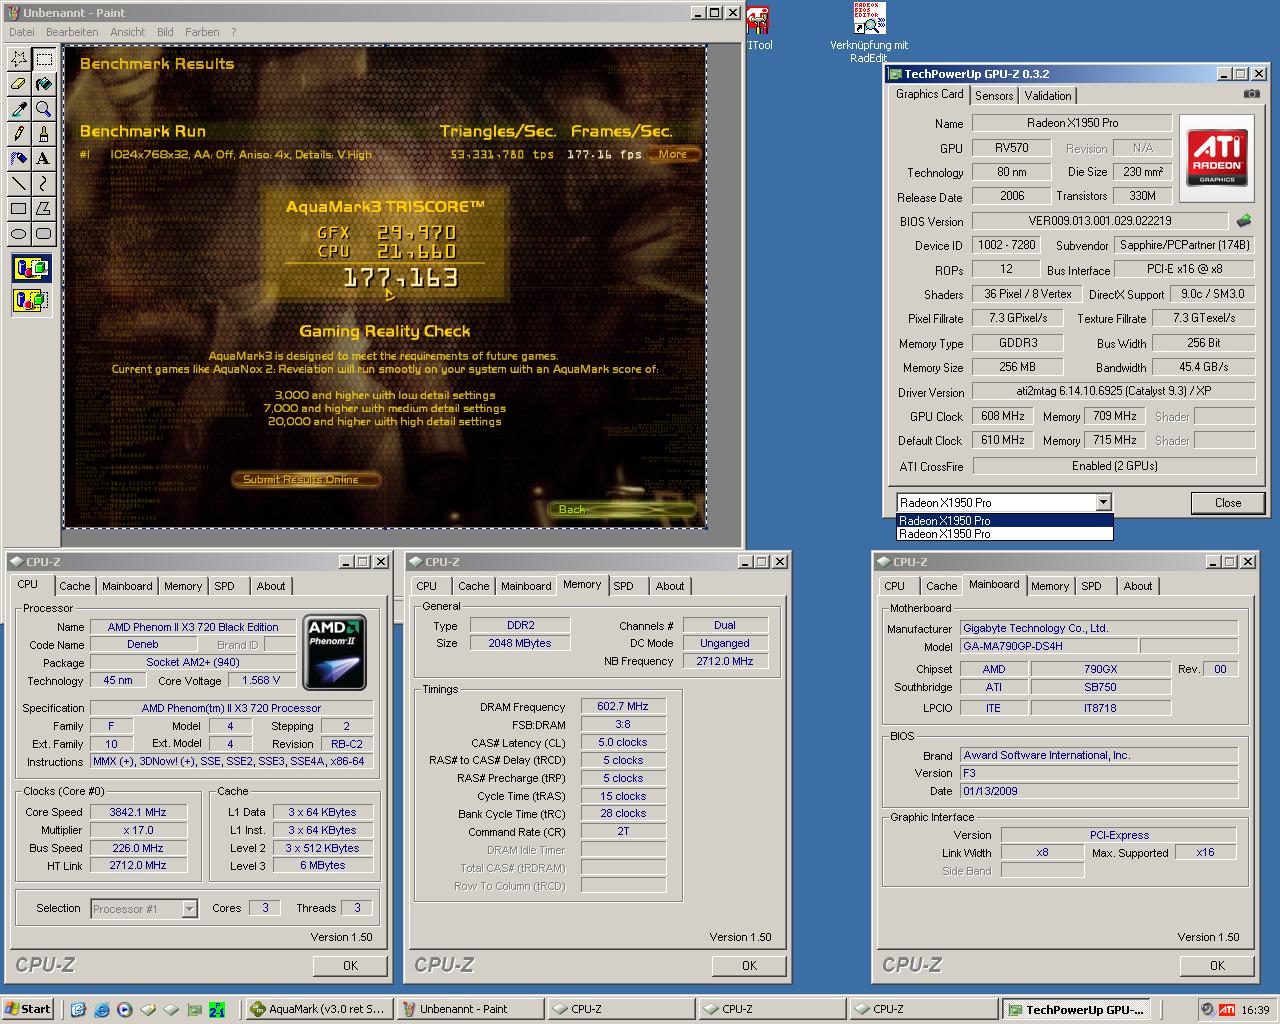Click OK in the right CPU-Z window
This screenshot has width=1280, height=1024.
click(1217, 965)
